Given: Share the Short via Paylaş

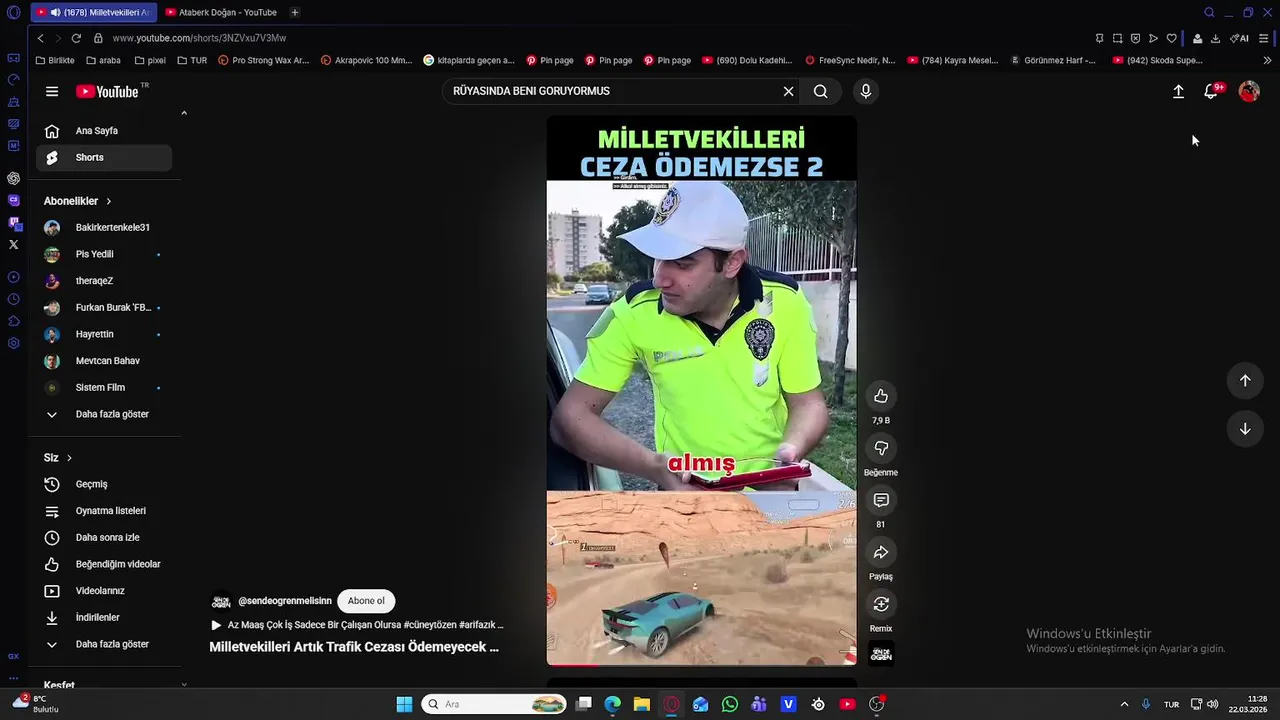Looking at the screenshot, I should 881,552.
